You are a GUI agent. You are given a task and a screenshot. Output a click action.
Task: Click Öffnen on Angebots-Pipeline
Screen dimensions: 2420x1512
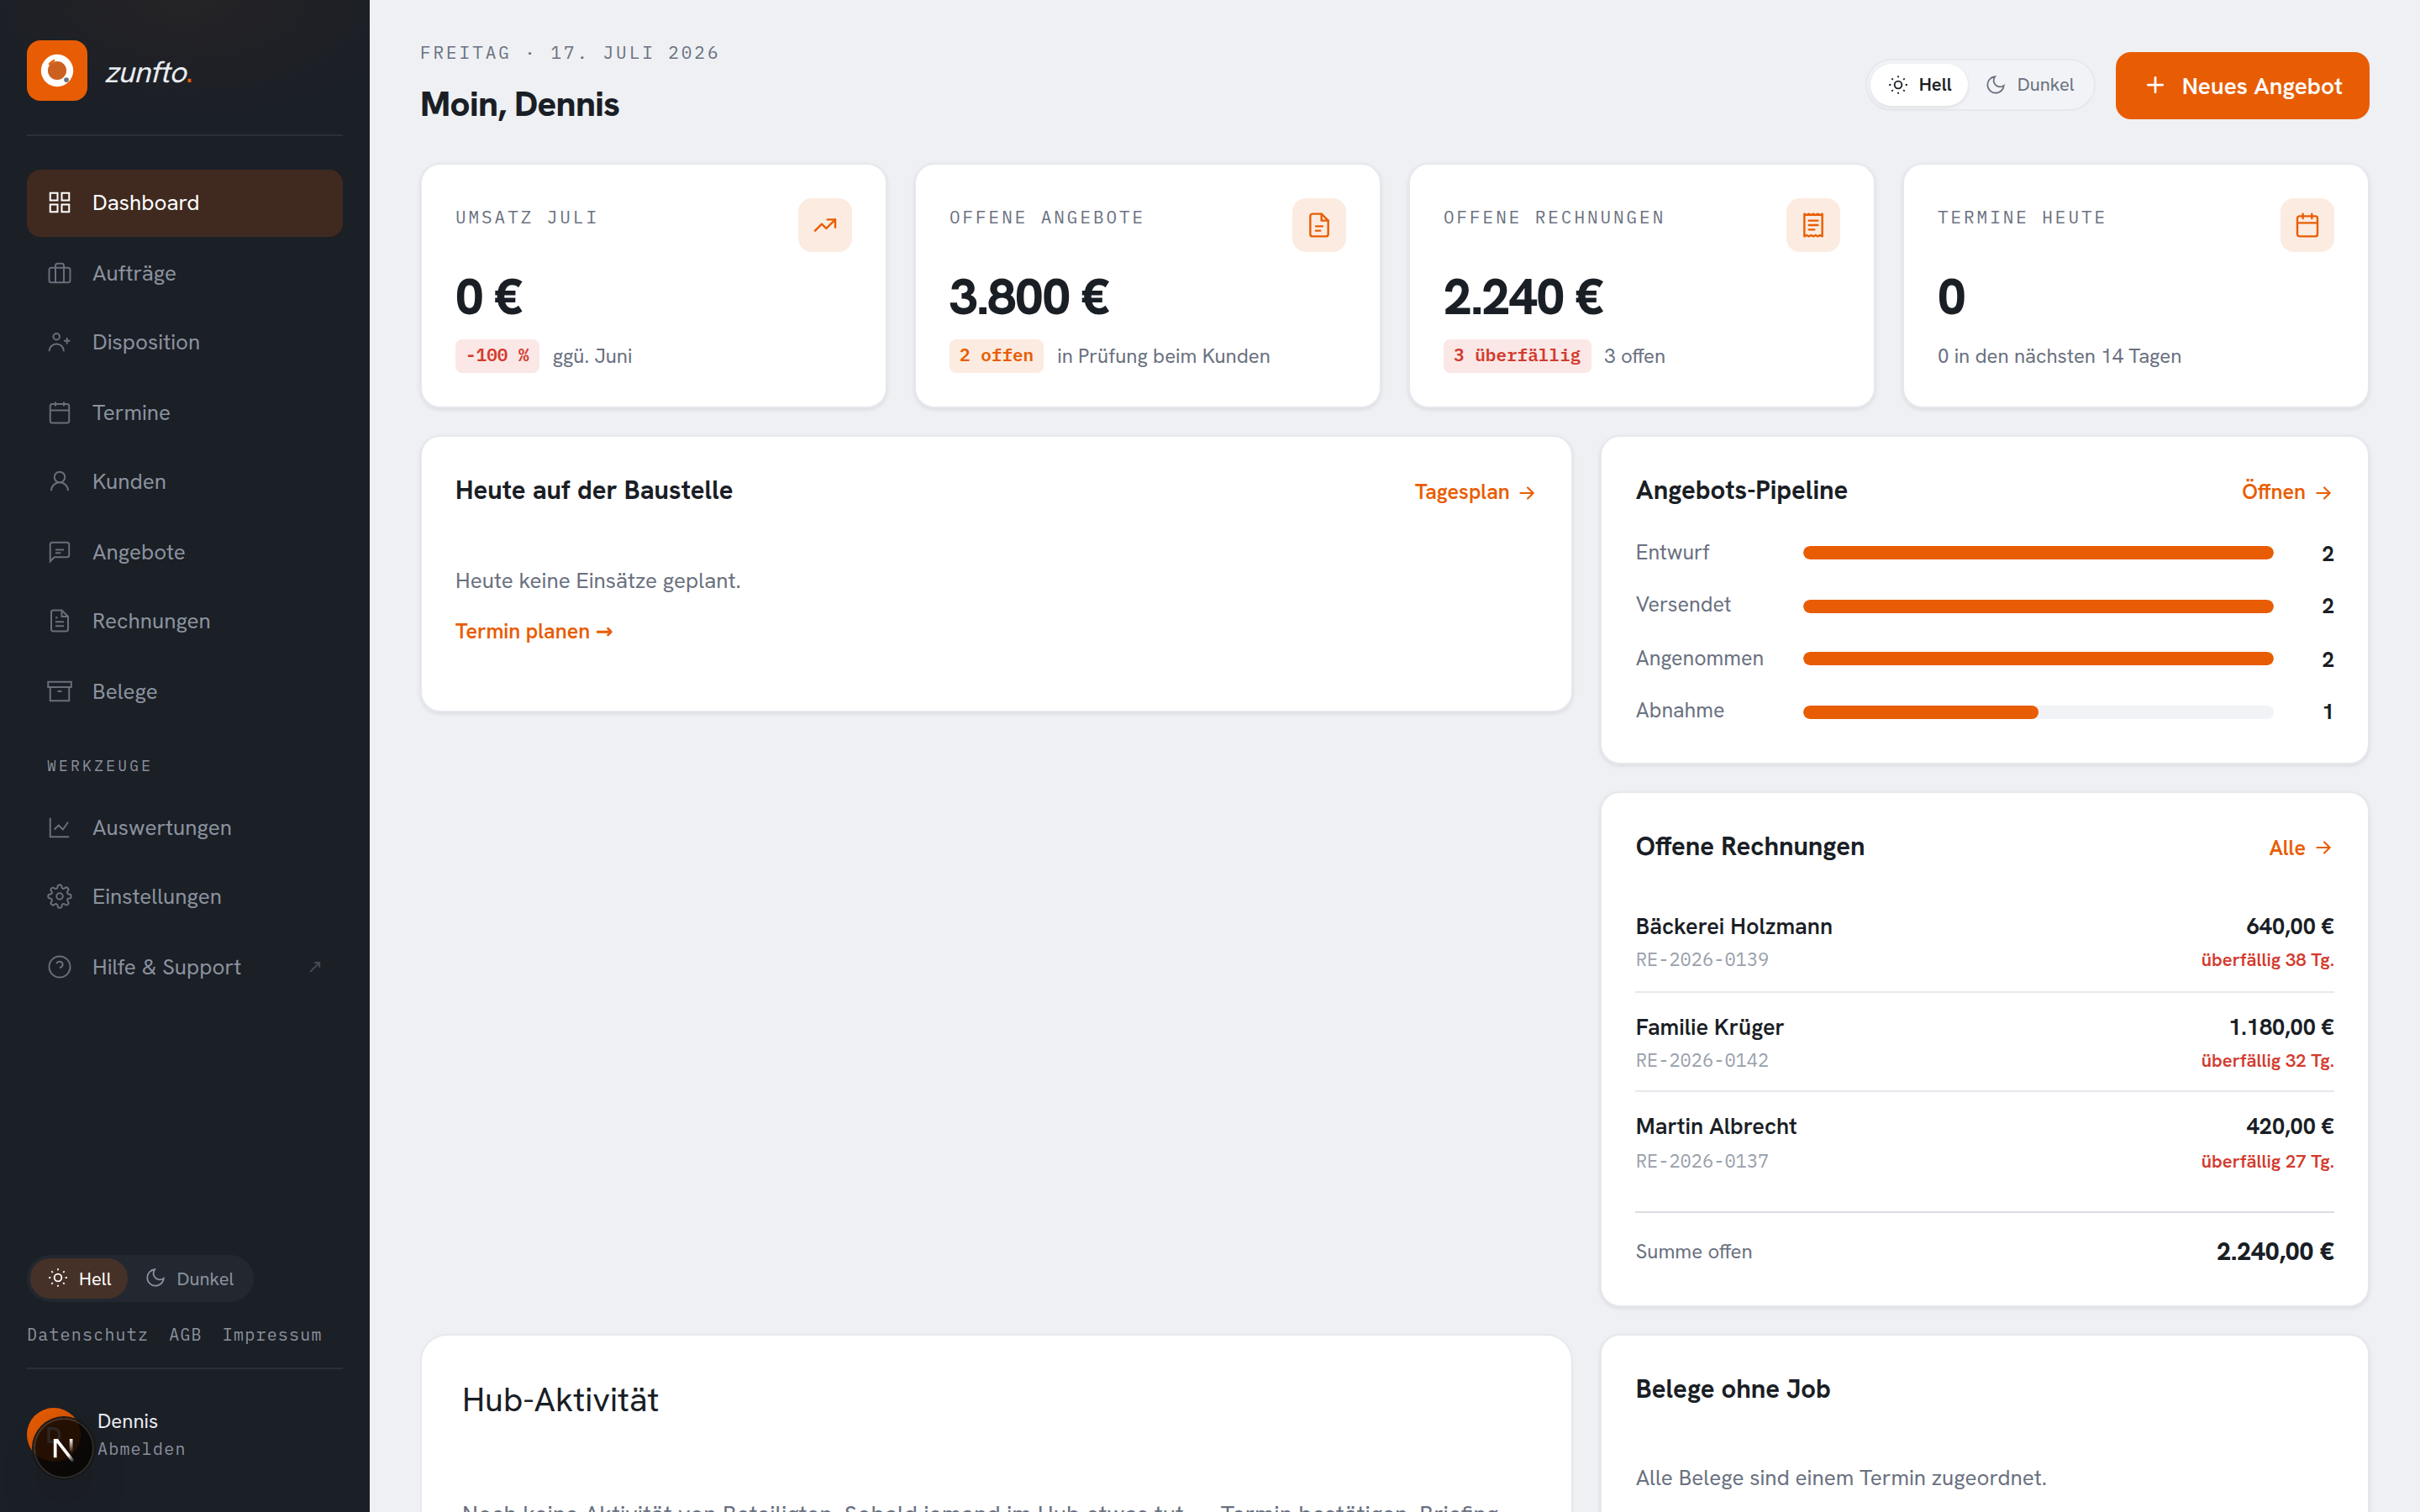pos(2287,492)
